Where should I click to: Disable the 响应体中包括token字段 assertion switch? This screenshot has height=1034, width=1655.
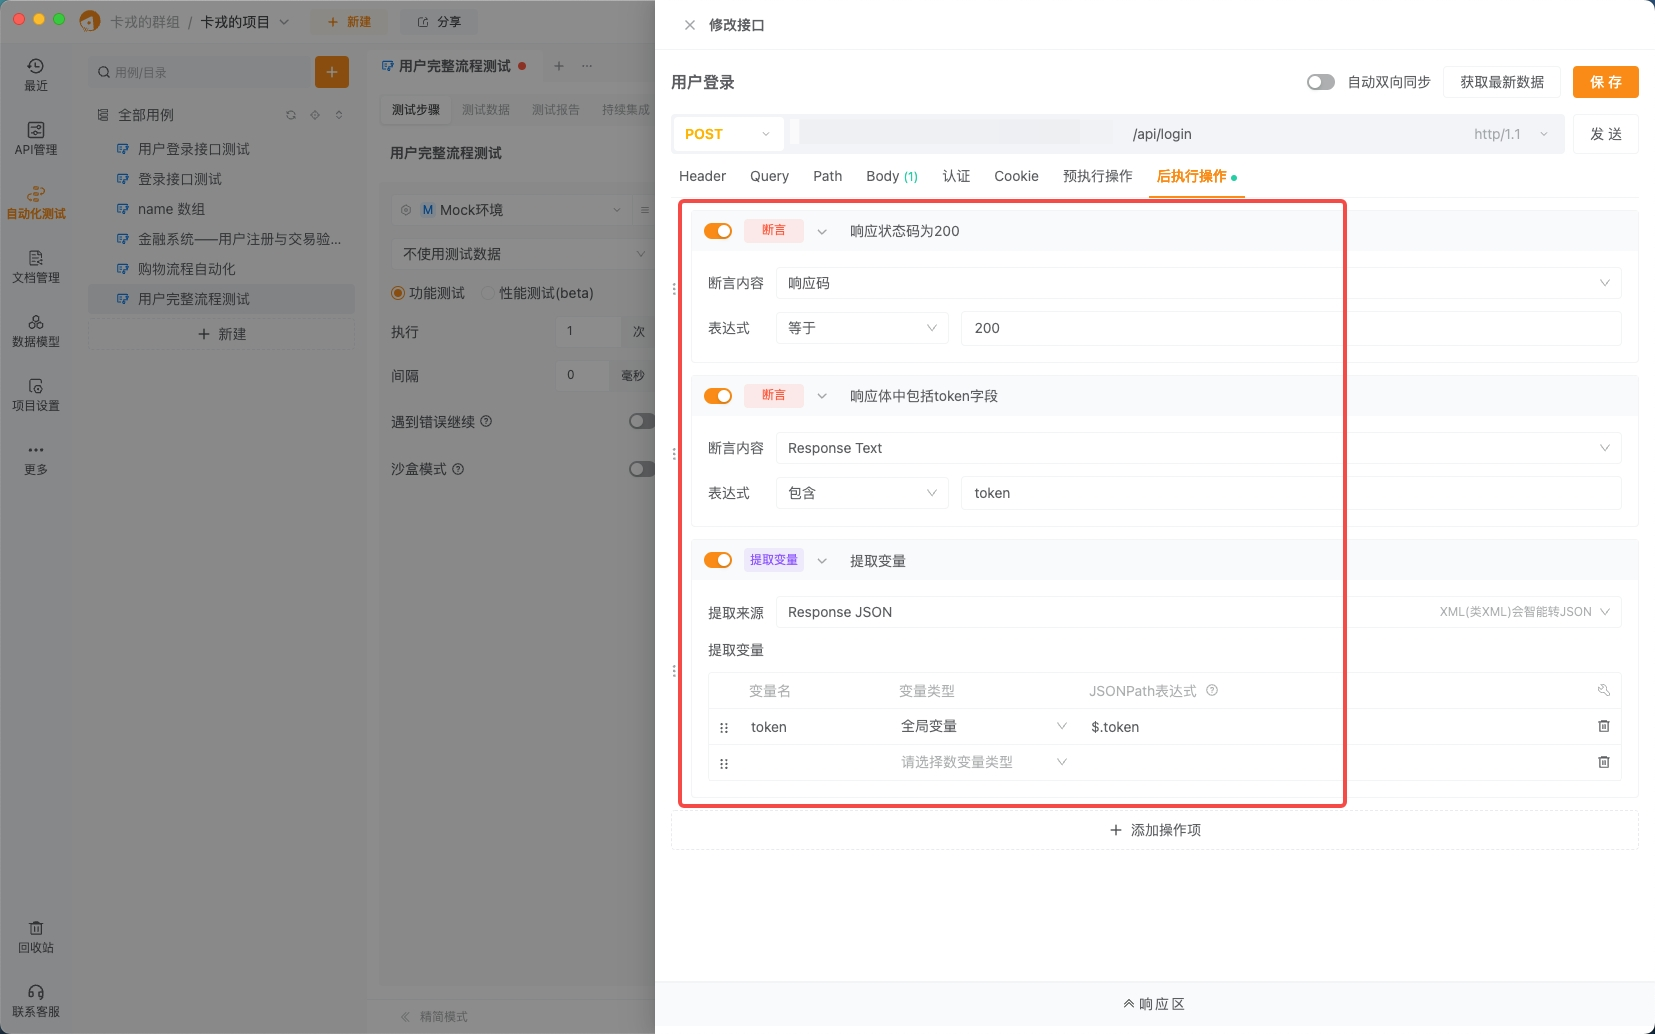click(718, 396)
